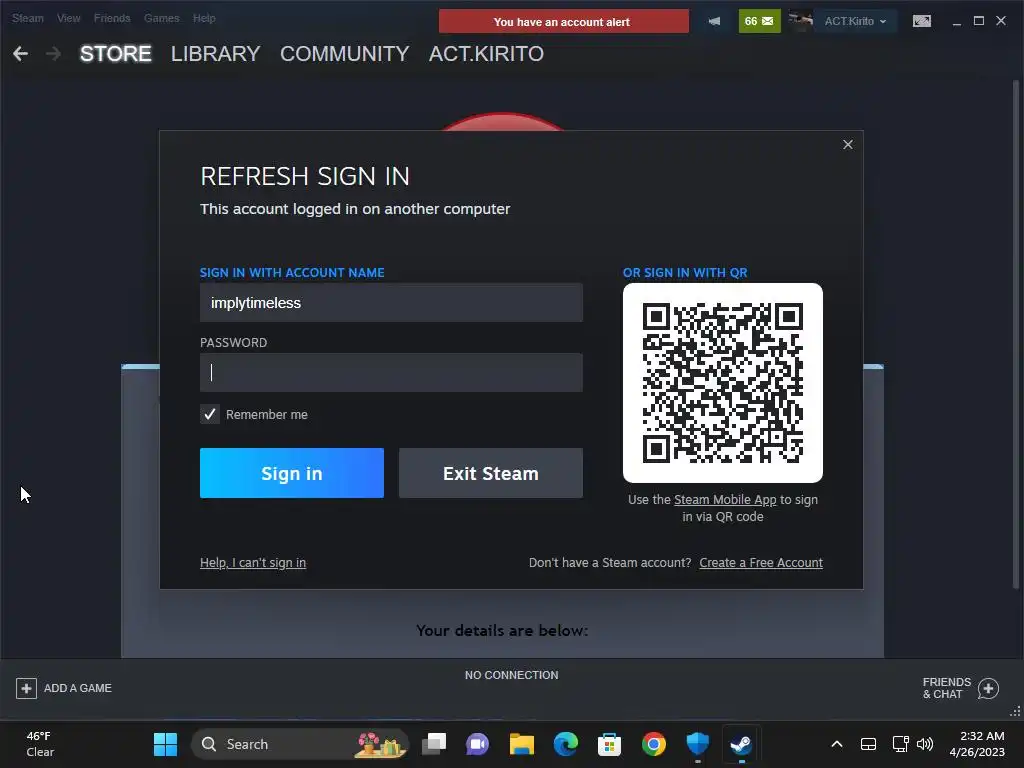Launch Google Chrome from taskbar
Image resolution: width=1024 pixels, height=768 pixels.
click(x=654, y=744)
